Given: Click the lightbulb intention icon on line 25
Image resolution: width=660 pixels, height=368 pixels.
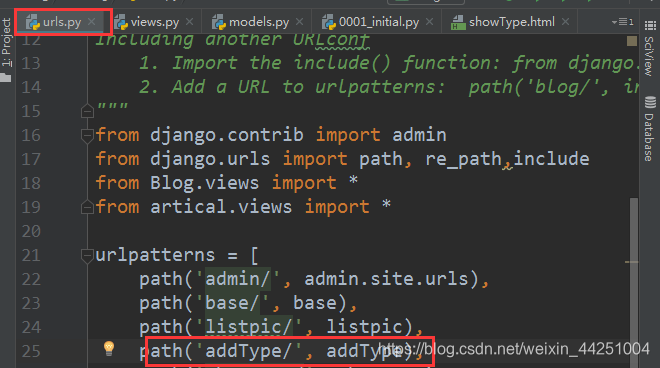Looking at the screenshot, I should coord(109,349).
